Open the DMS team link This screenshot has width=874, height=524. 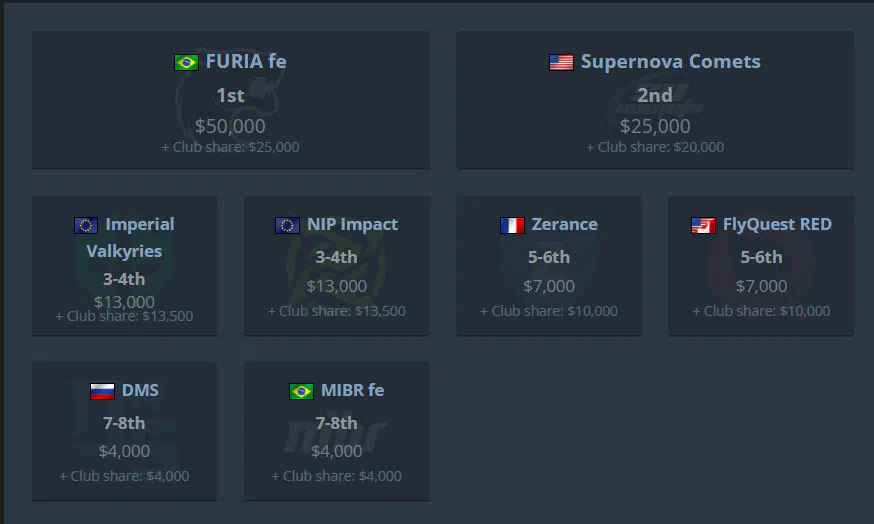pyautogui.click(x=140, y=390)
